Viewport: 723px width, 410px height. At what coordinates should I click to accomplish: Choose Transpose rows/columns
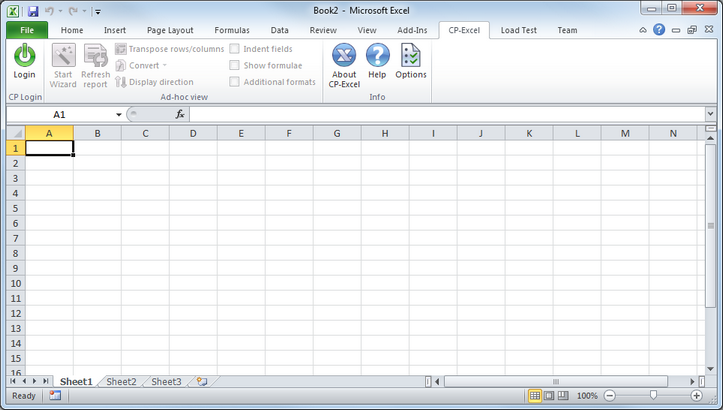pos(170,49)
